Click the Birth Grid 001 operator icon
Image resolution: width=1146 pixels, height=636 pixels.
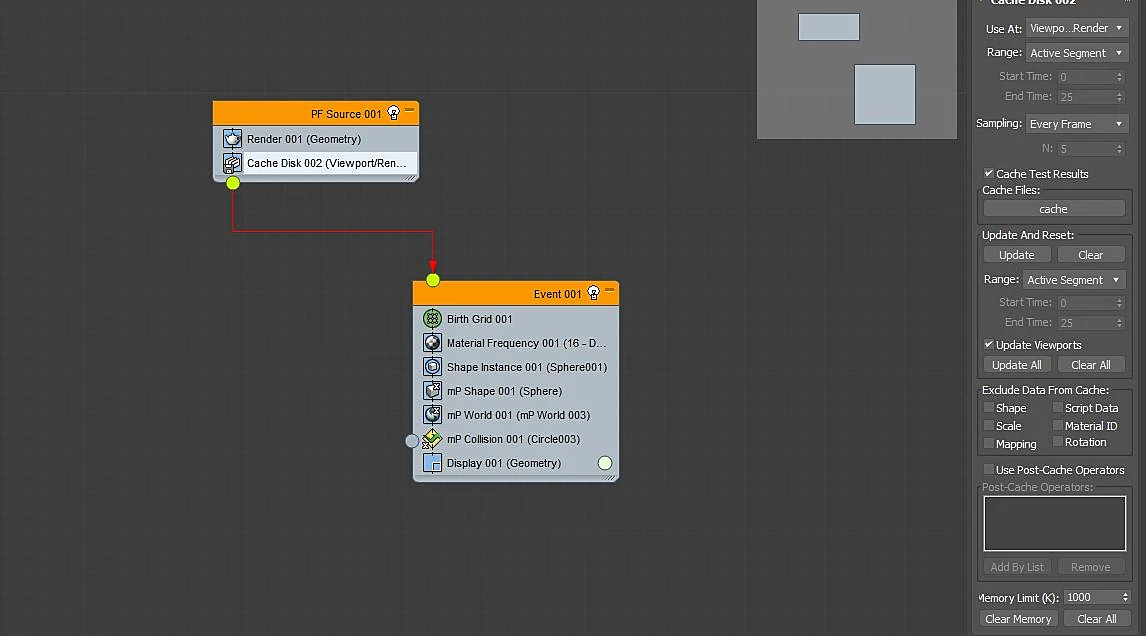[x=433, y=319]
